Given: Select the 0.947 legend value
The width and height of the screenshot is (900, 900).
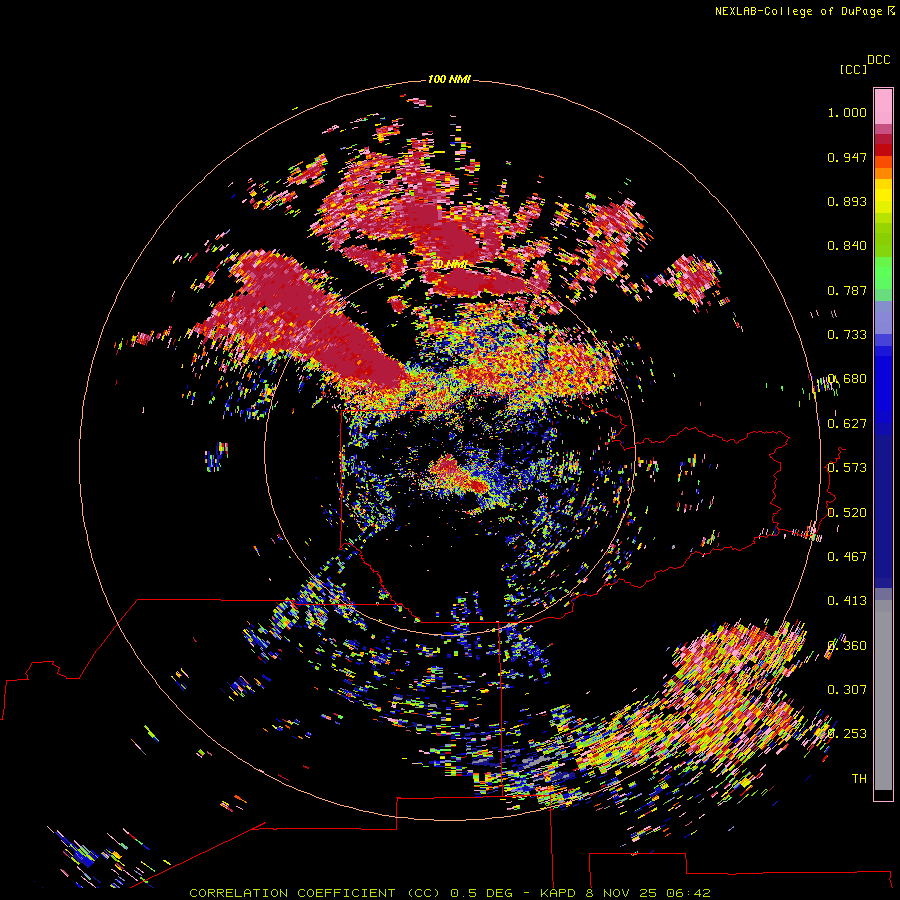Looking at the screenshot, I should click(x=847, y=157).
